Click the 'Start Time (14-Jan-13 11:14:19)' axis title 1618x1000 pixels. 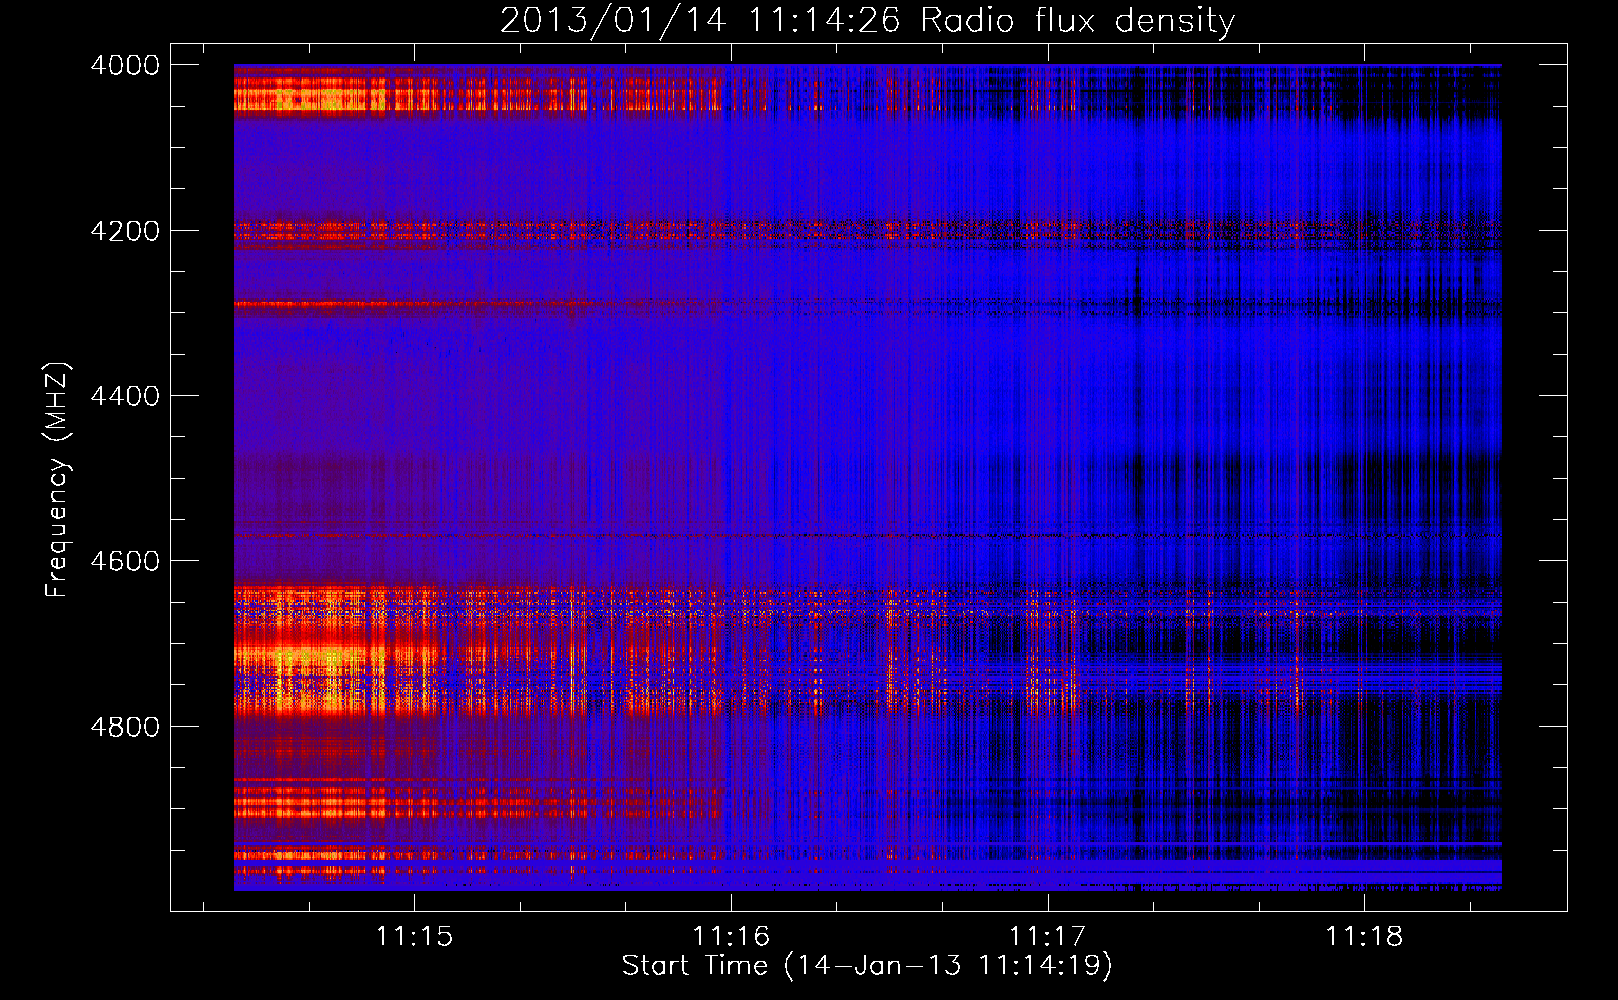click(x=867, y=966)
